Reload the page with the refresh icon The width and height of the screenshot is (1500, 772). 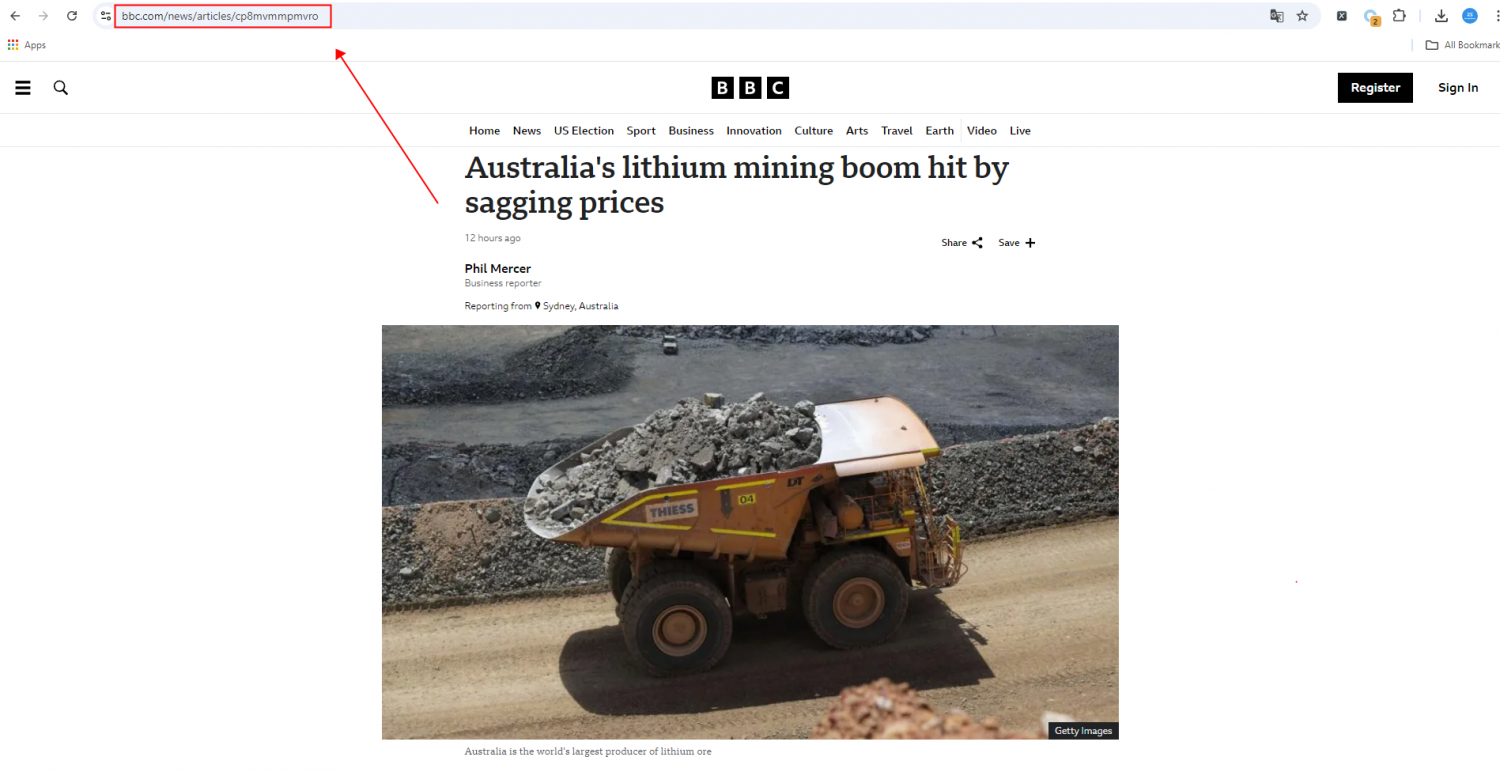pos(72,16)
